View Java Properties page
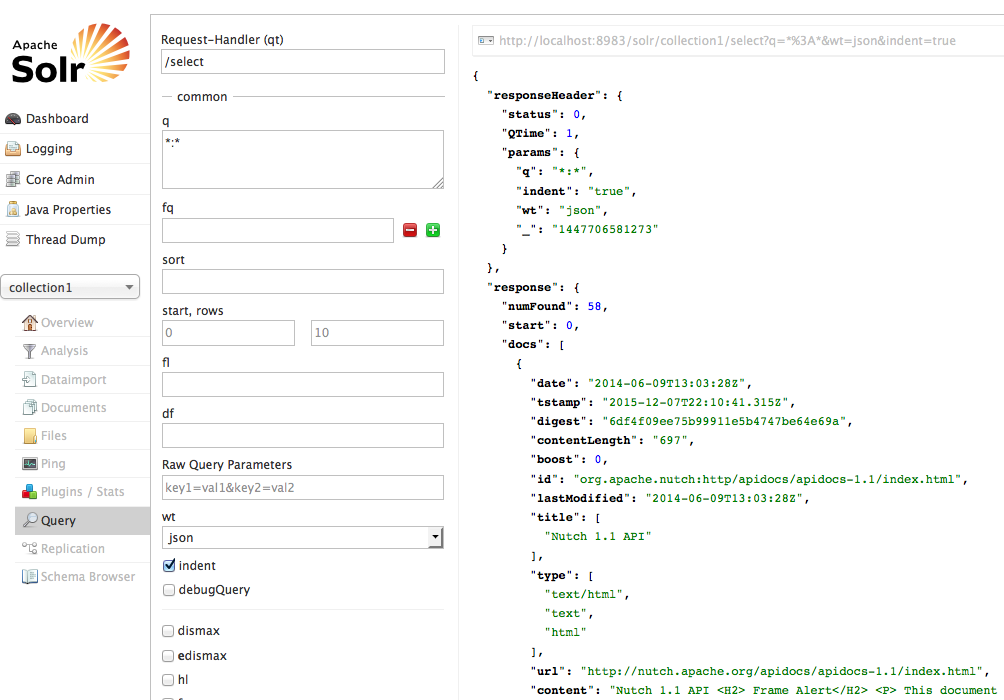Screen dimensions: 1004x700 click(x=68, y=209)
